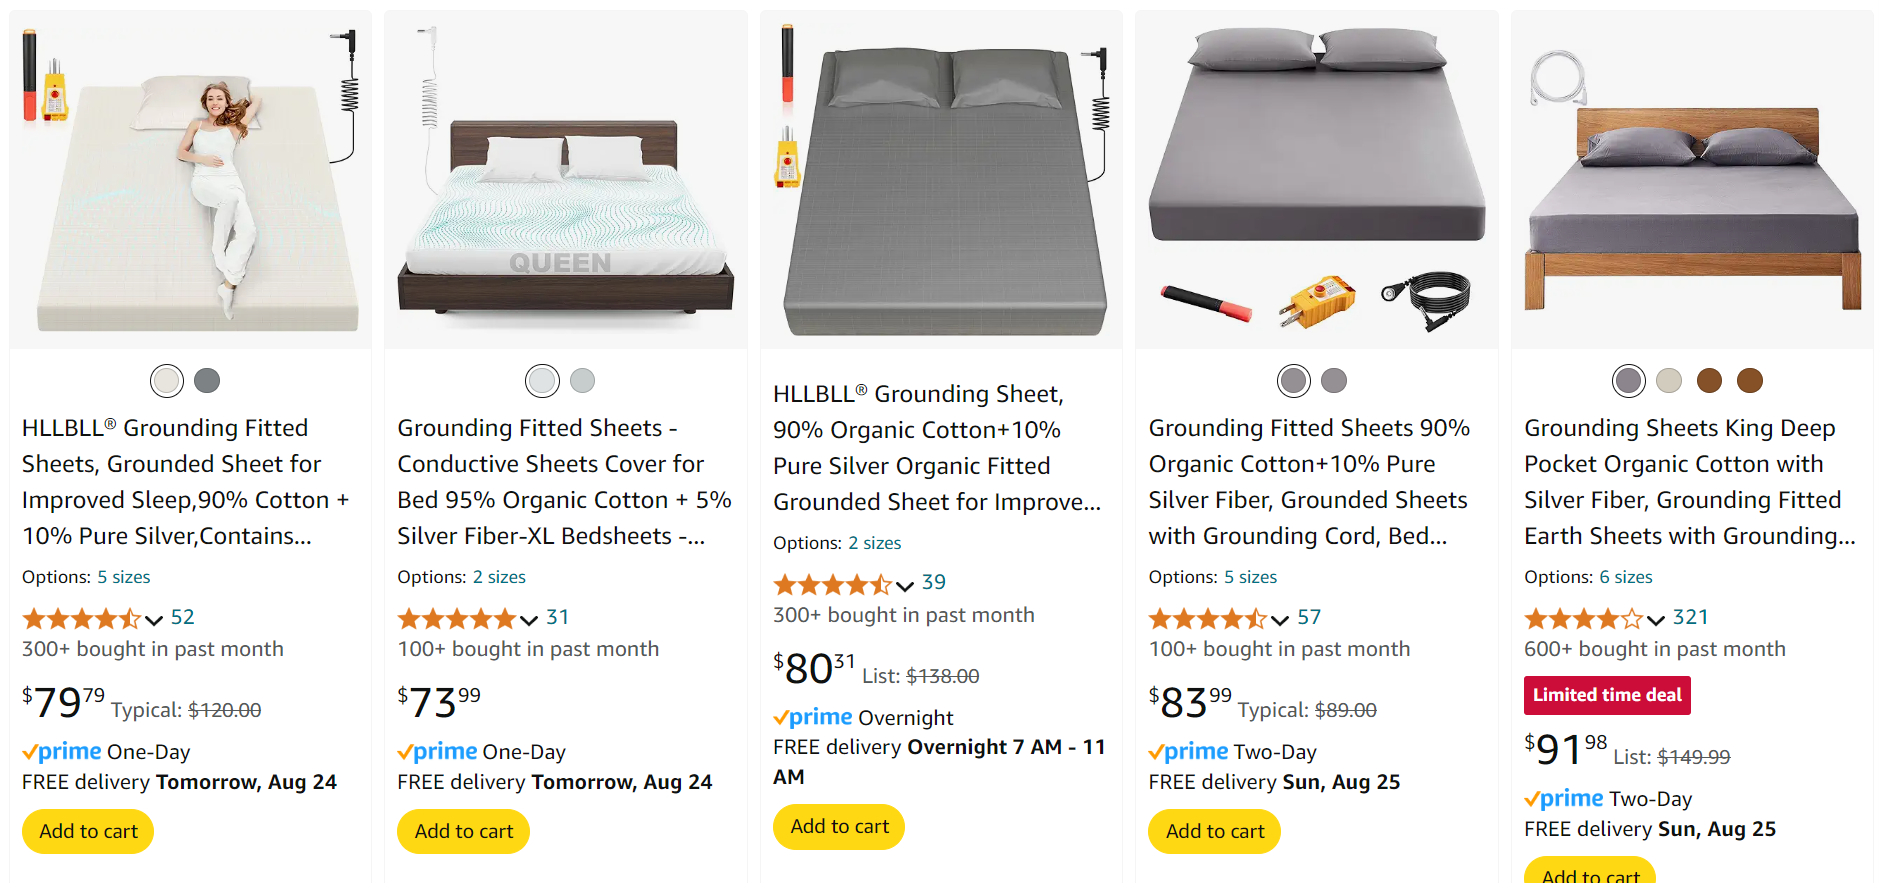Add HLLBLL Grounding Fitted Sheets to cart

click(87, 831)
